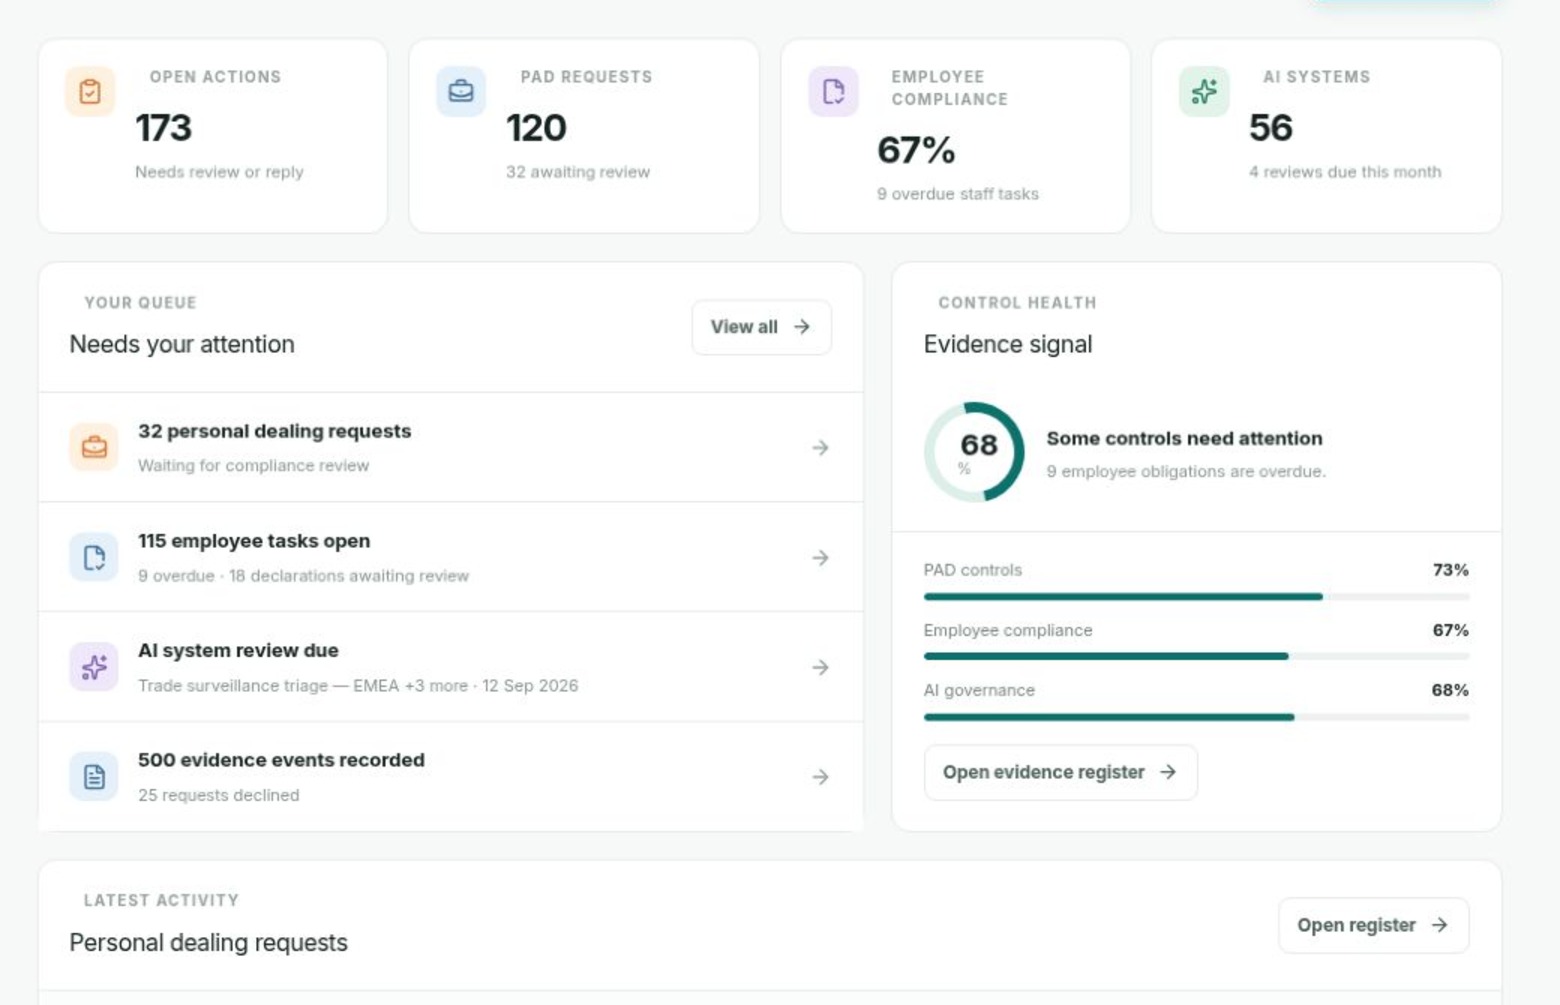
Task: Click the orange briefcase icon beside personal dealing requests
Action: pos(94,447)
